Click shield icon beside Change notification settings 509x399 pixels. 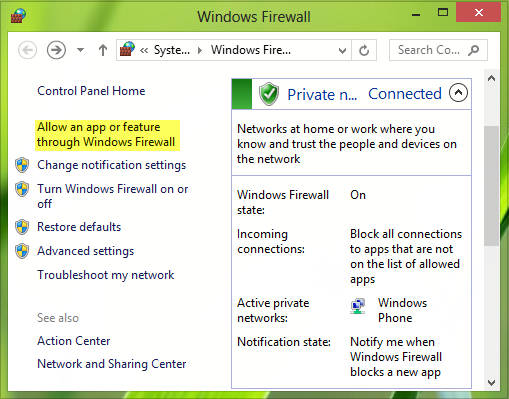[22, 165]
